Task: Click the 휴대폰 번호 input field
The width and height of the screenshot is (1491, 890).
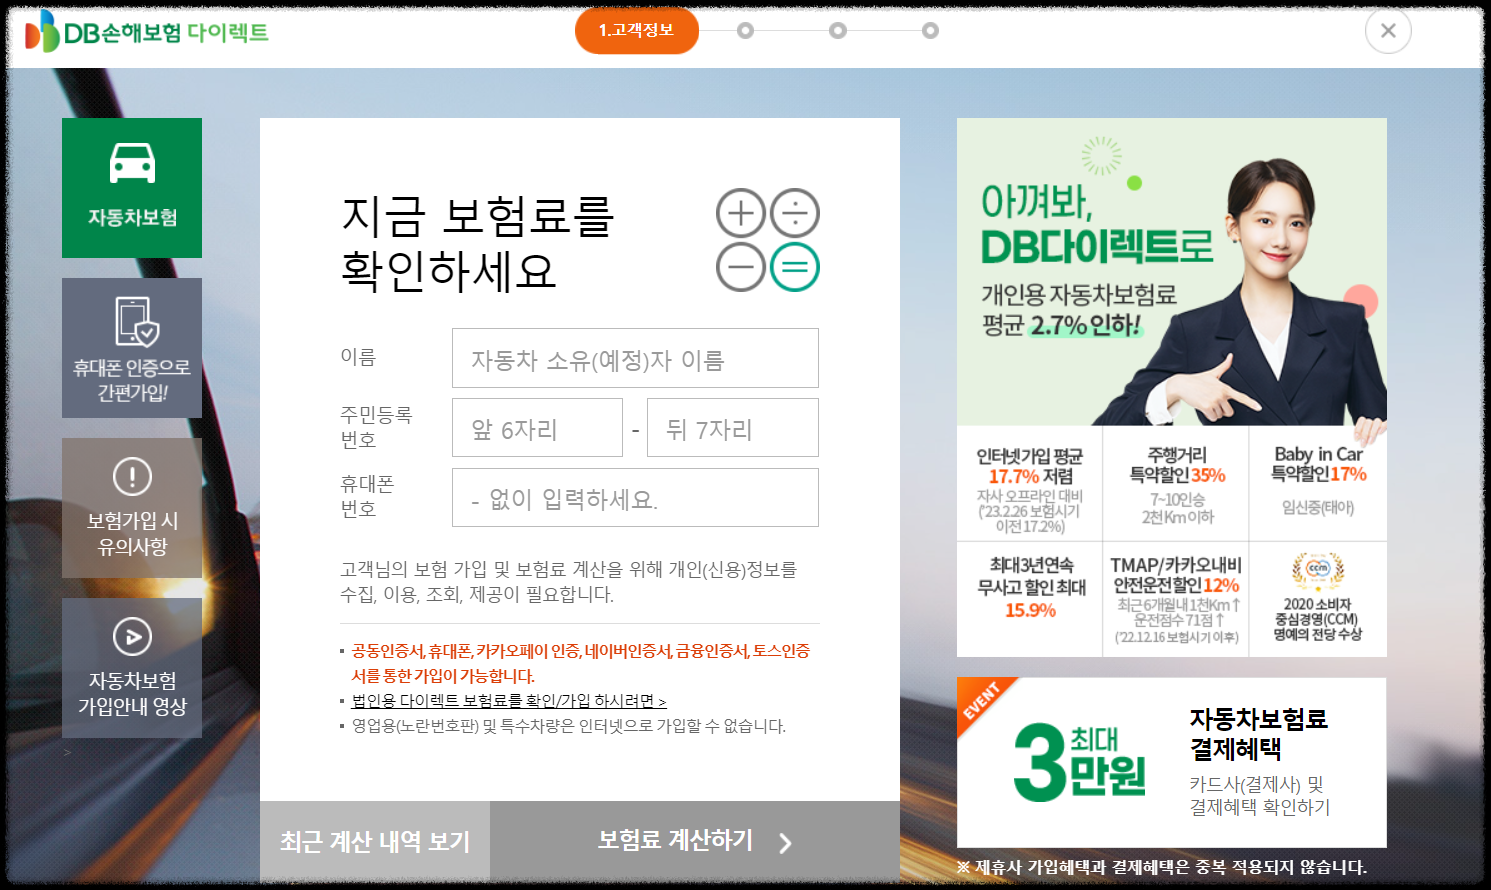Action: [x=636, y=497]
